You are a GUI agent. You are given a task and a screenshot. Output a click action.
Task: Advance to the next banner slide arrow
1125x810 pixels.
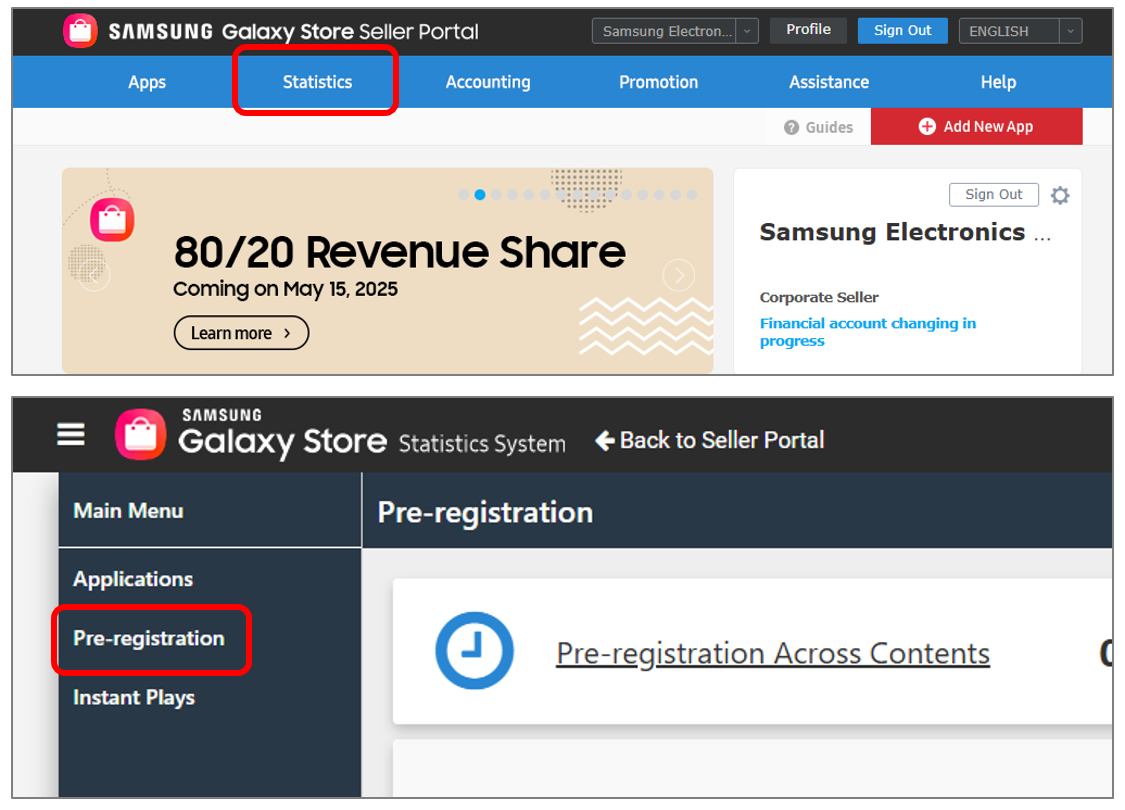click(x=679, y=275)
